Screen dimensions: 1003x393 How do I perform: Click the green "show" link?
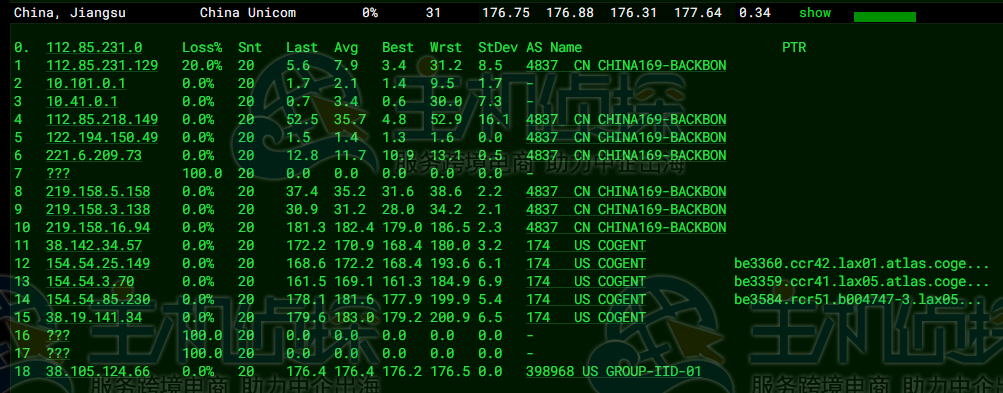(x=814, y=13)
